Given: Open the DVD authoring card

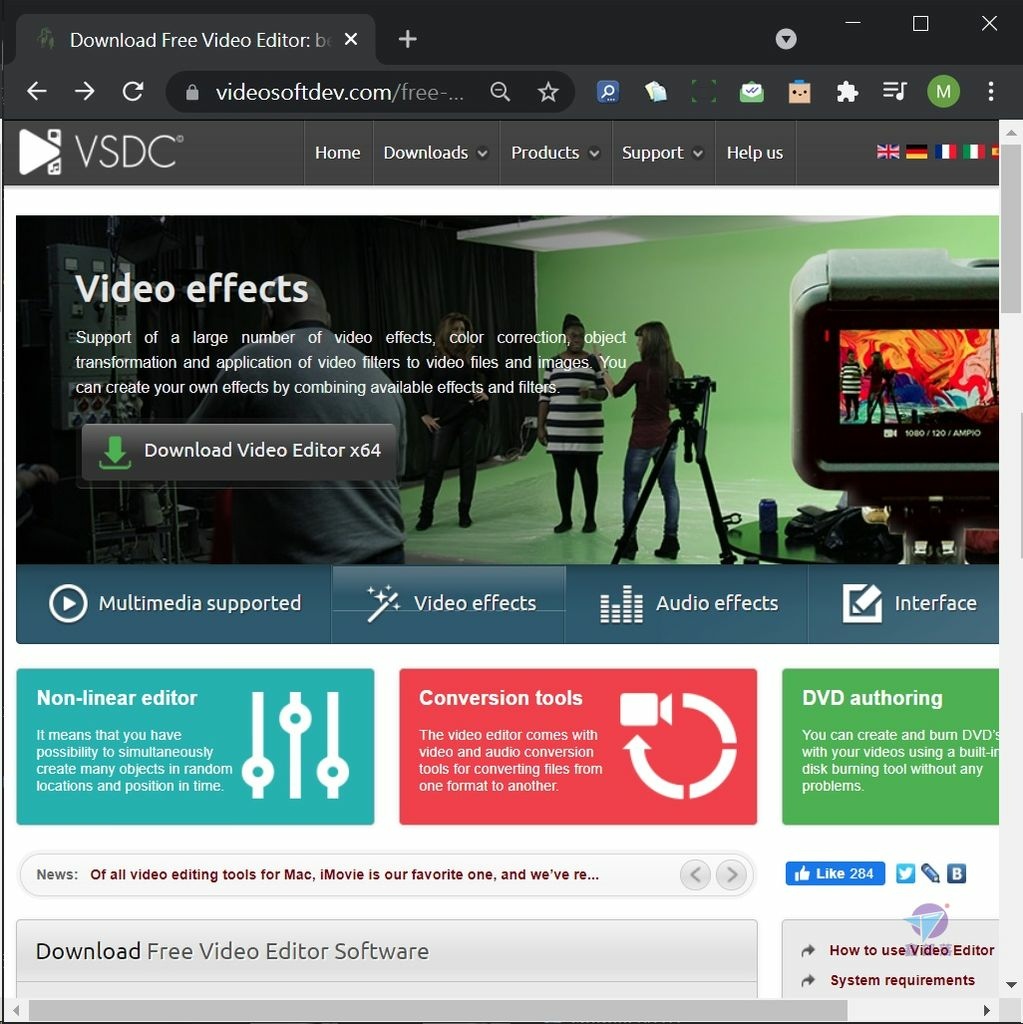Looking at the screenshot, I should 890,746.
